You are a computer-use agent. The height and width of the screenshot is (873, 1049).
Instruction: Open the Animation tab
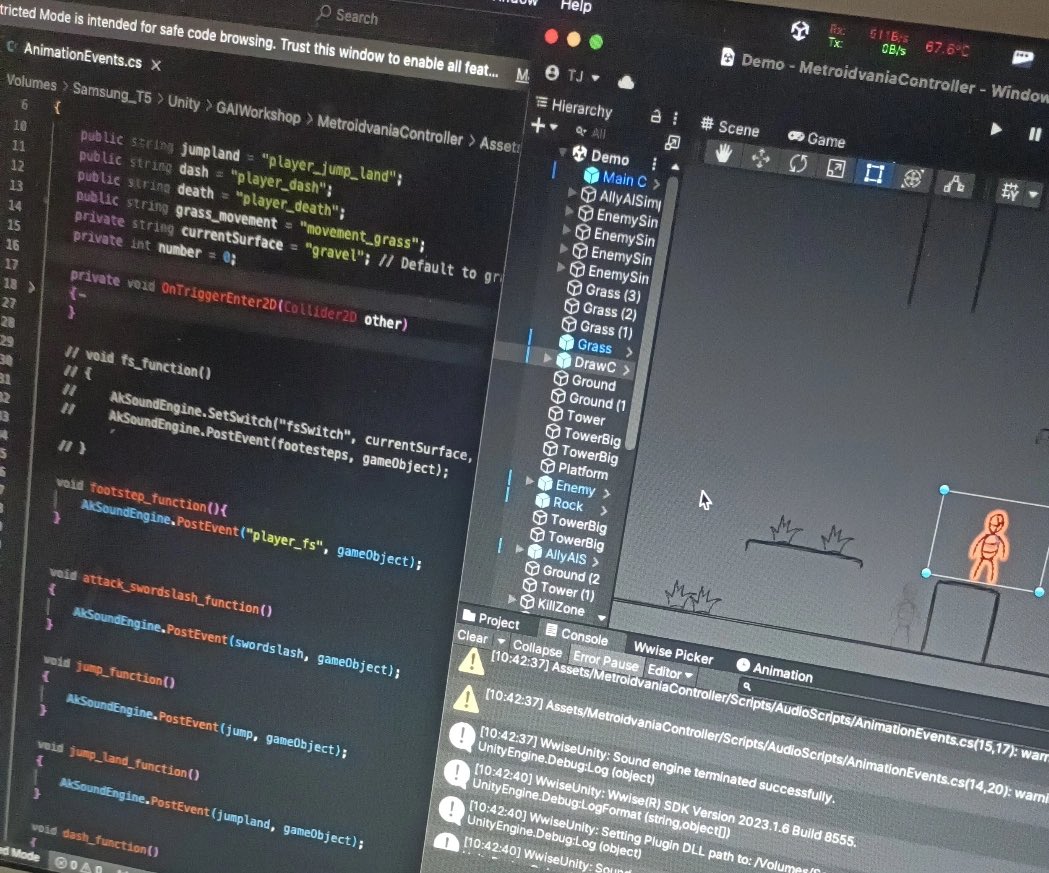pyautogui.click(x=775, y=670)
